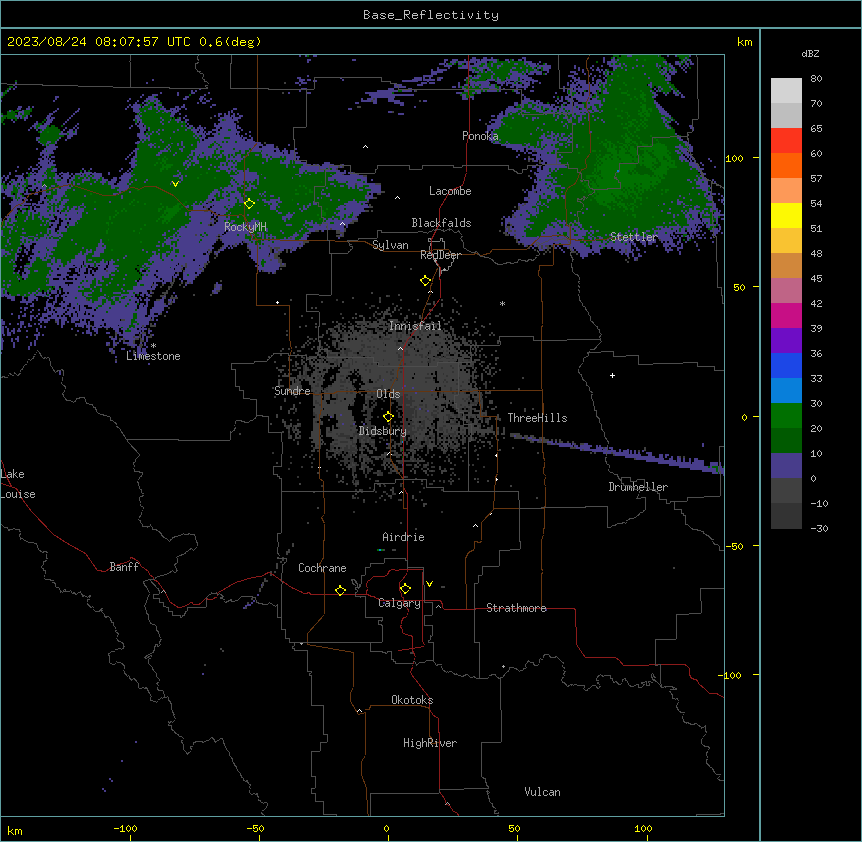The height and width of the screenshot is (842, 862).
Task: Click the Innisfail town label
Action: (415, 326)
